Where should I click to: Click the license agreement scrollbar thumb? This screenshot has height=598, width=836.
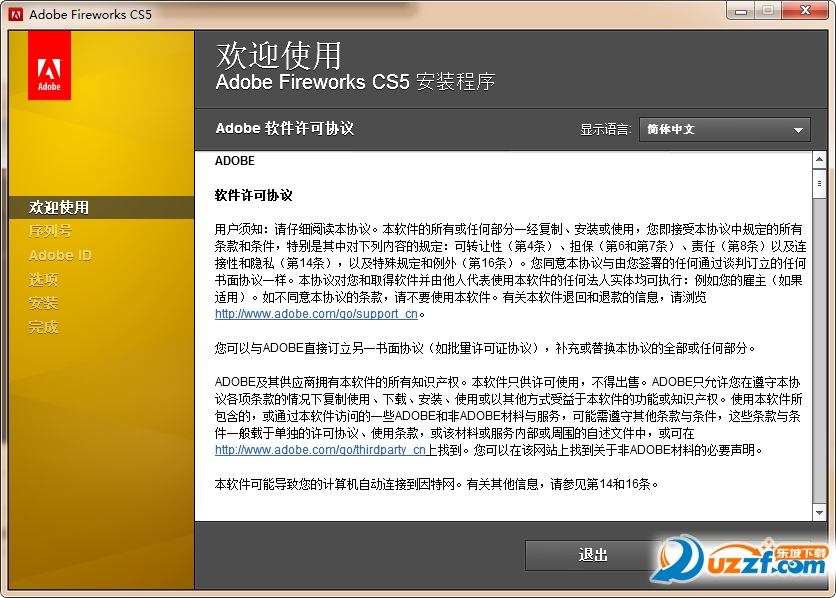click(x=819, y=184)
